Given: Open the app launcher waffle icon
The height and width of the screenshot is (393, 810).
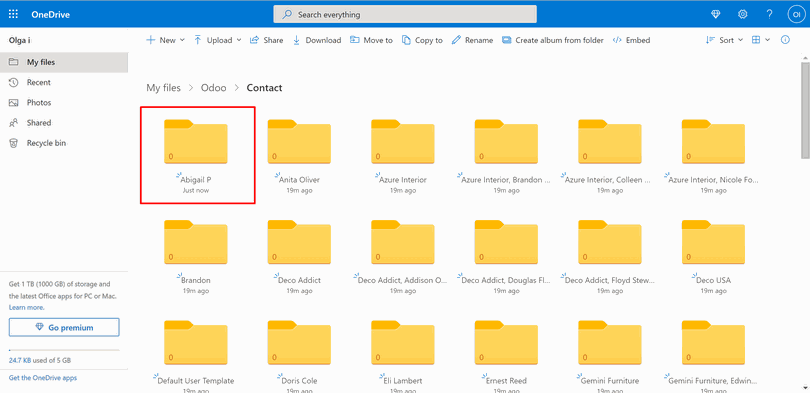Looking at the screenshot, I should (x=13, y=14).
